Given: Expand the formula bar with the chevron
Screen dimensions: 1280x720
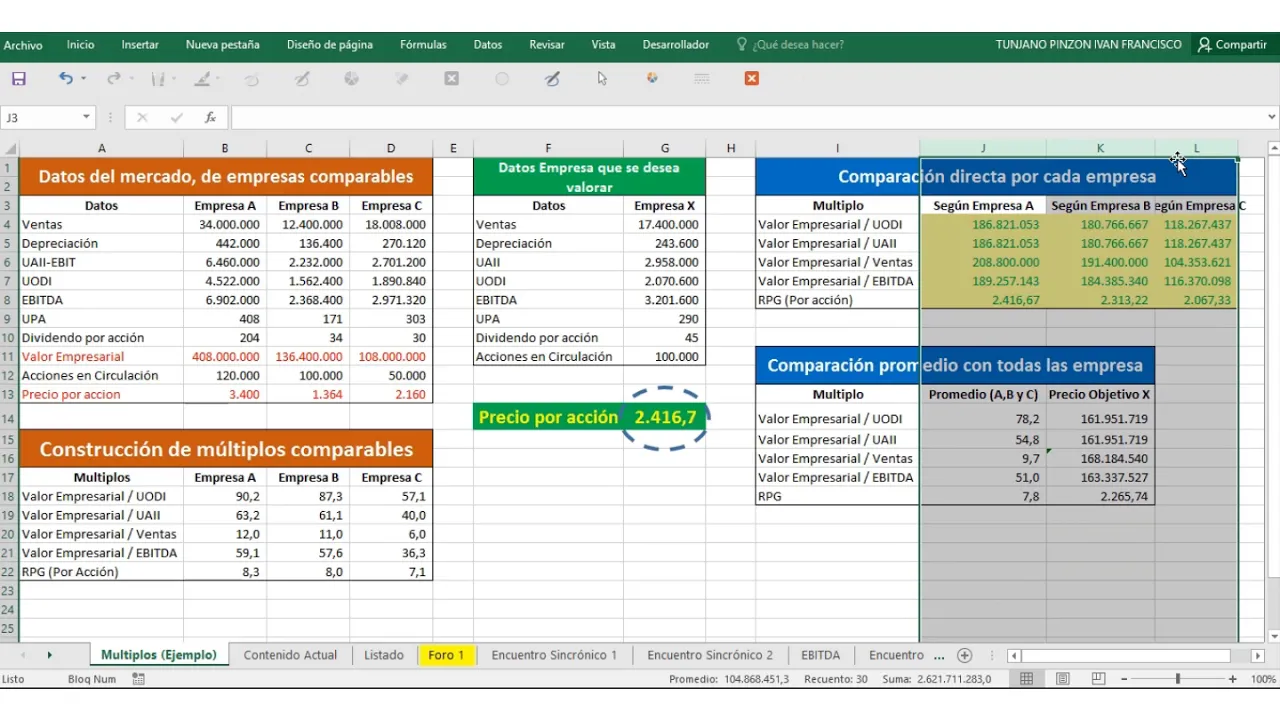Looking at the screenshot, I should [1271, 117].
